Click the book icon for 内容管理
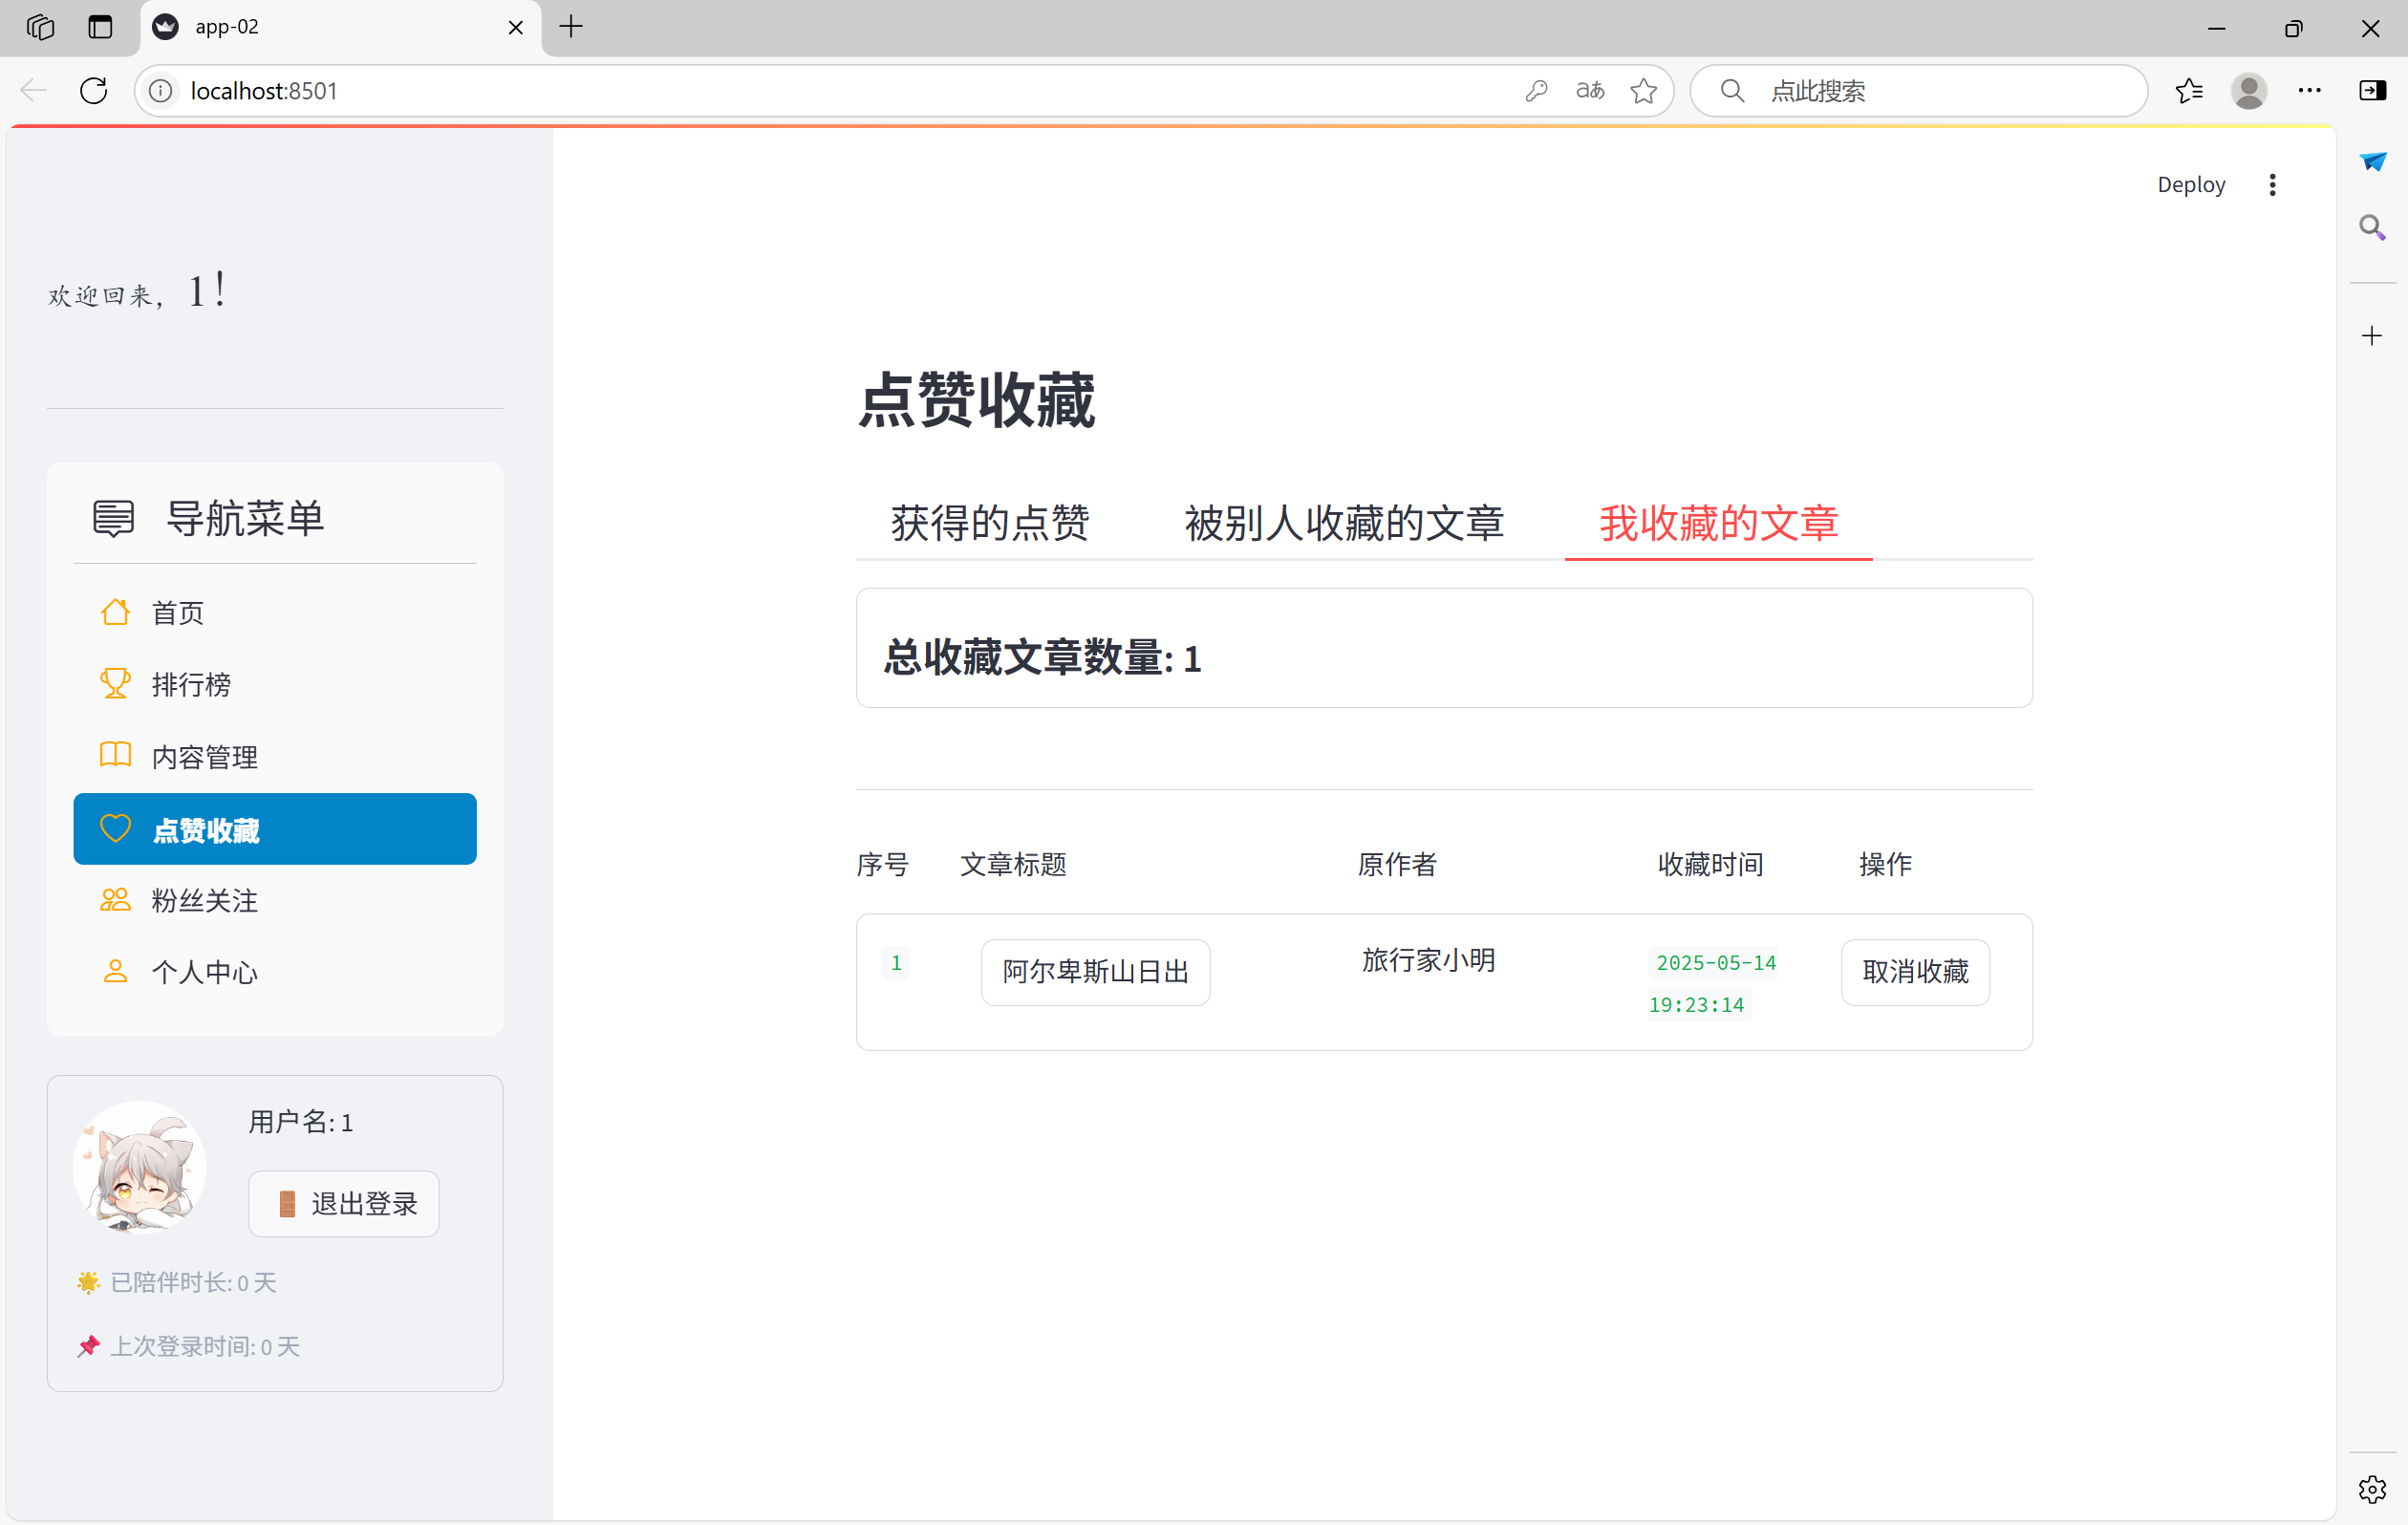 tap(115, 756)
